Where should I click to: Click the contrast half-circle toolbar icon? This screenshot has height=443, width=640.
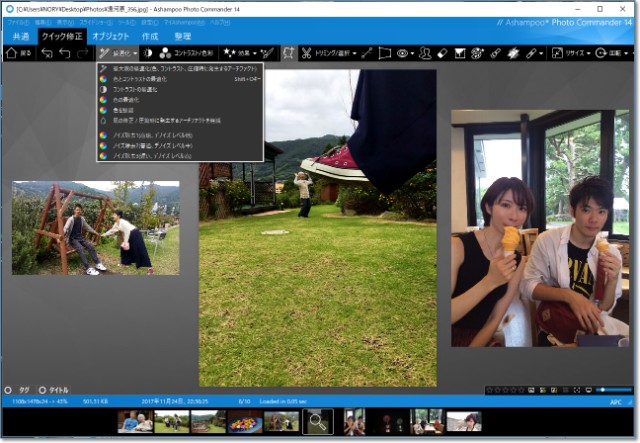click(x=147, y=53)
